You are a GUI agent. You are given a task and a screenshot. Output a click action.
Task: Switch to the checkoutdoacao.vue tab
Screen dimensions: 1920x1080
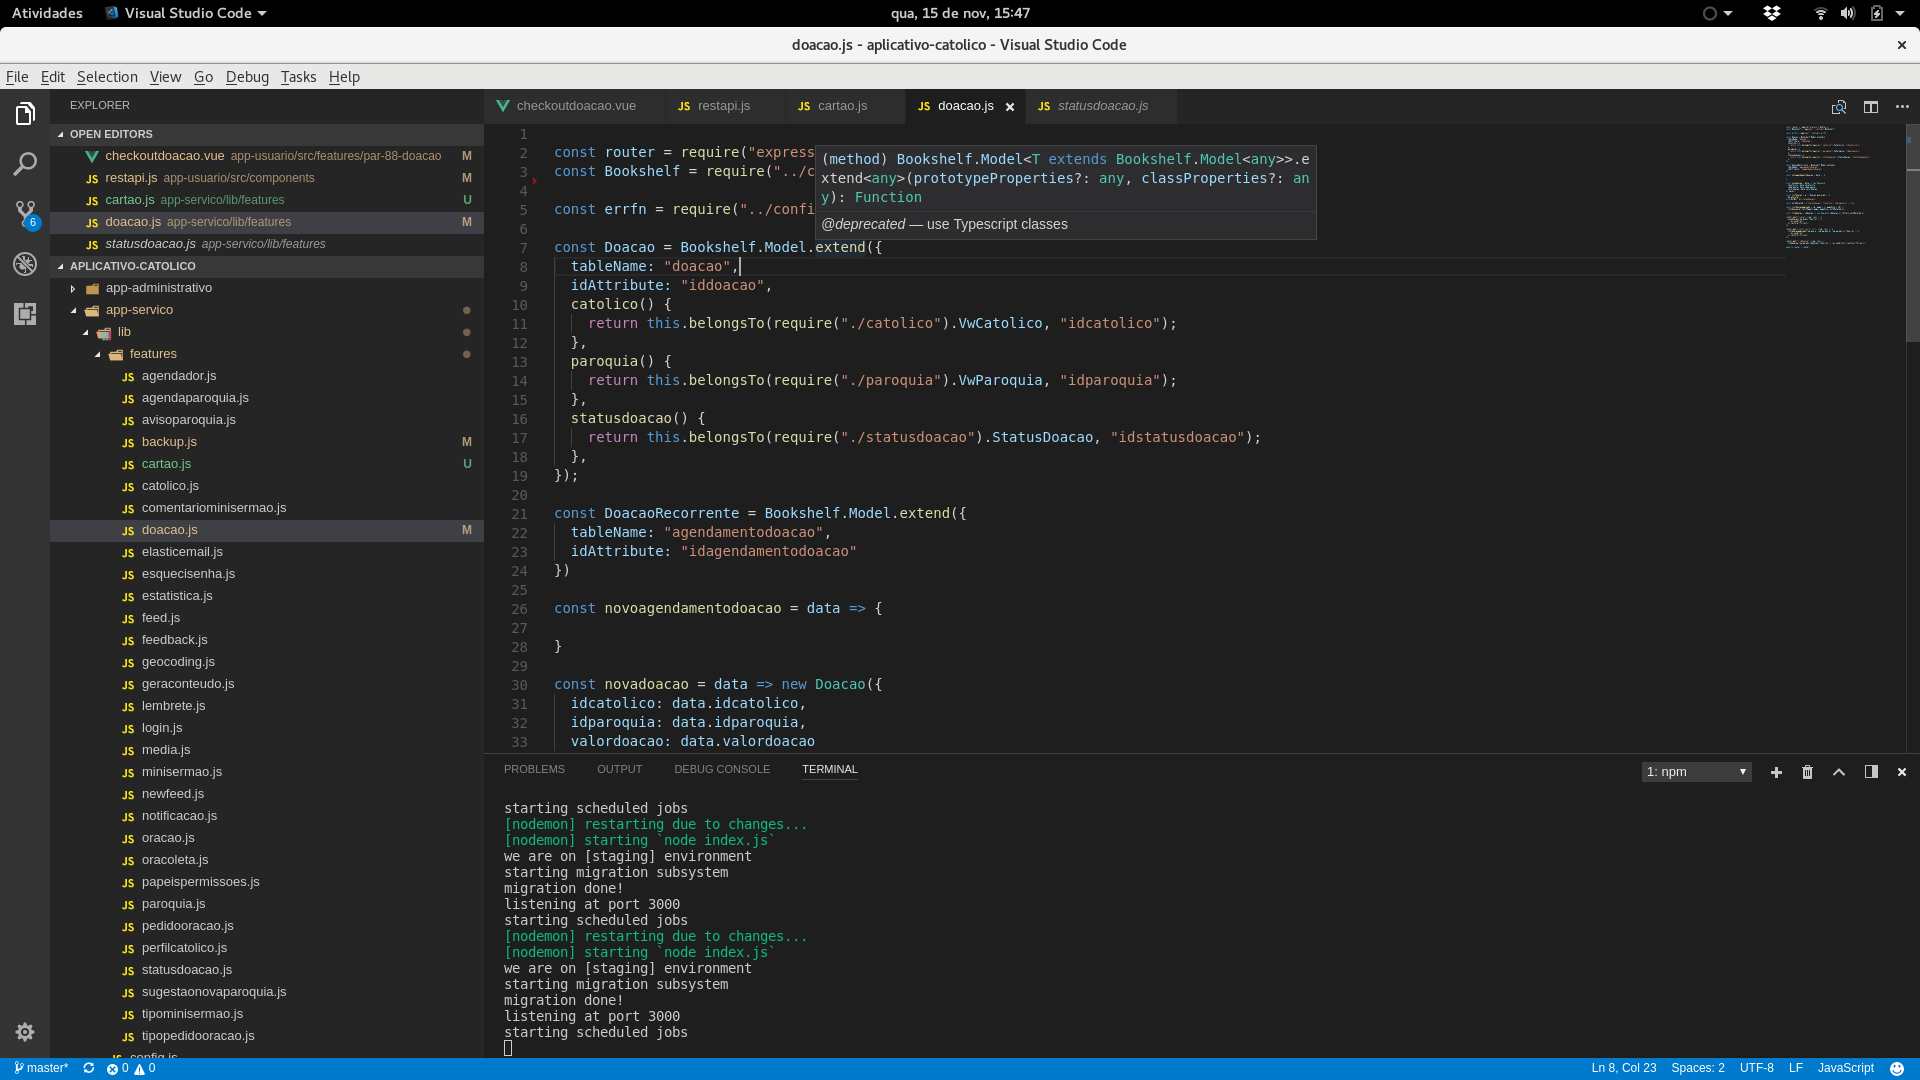tap(575, 106)
